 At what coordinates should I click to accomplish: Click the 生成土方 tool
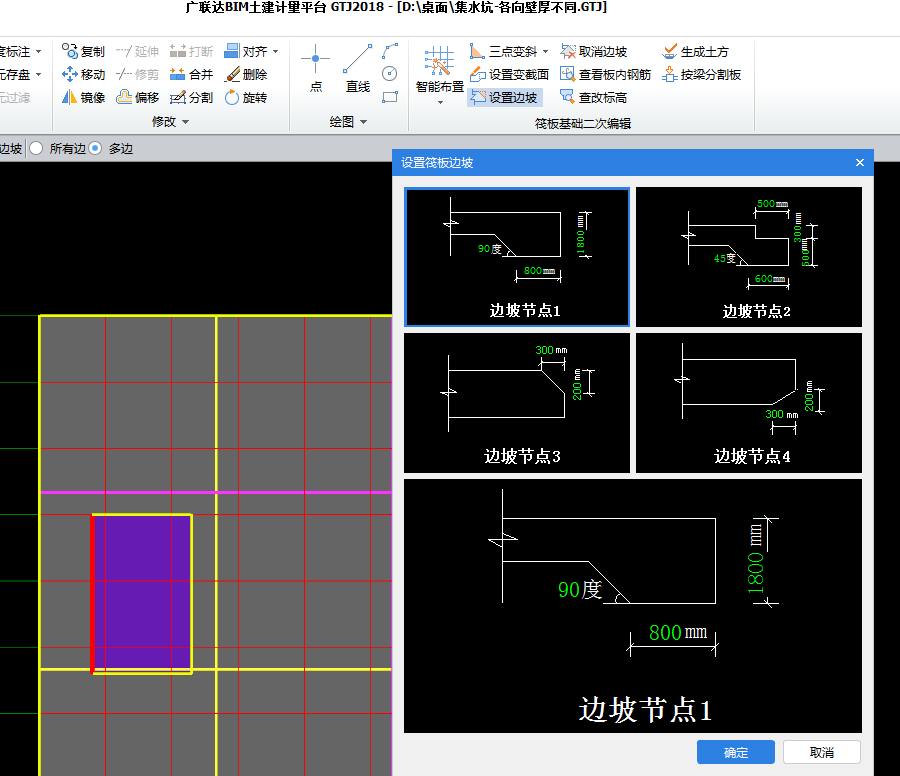[x=695, y=52]
